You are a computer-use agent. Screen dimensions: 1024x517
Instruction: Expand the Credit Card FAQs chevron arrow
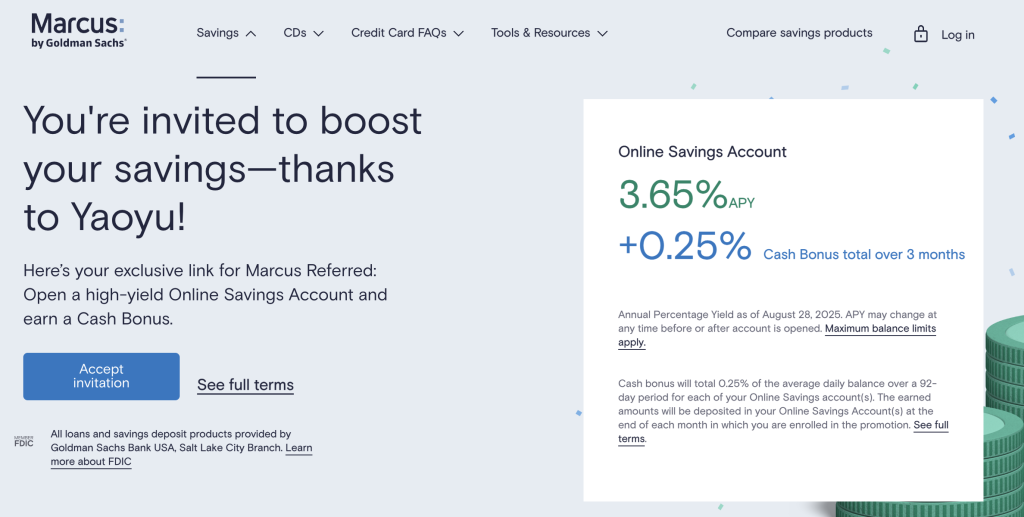click(x=459, y=34)
